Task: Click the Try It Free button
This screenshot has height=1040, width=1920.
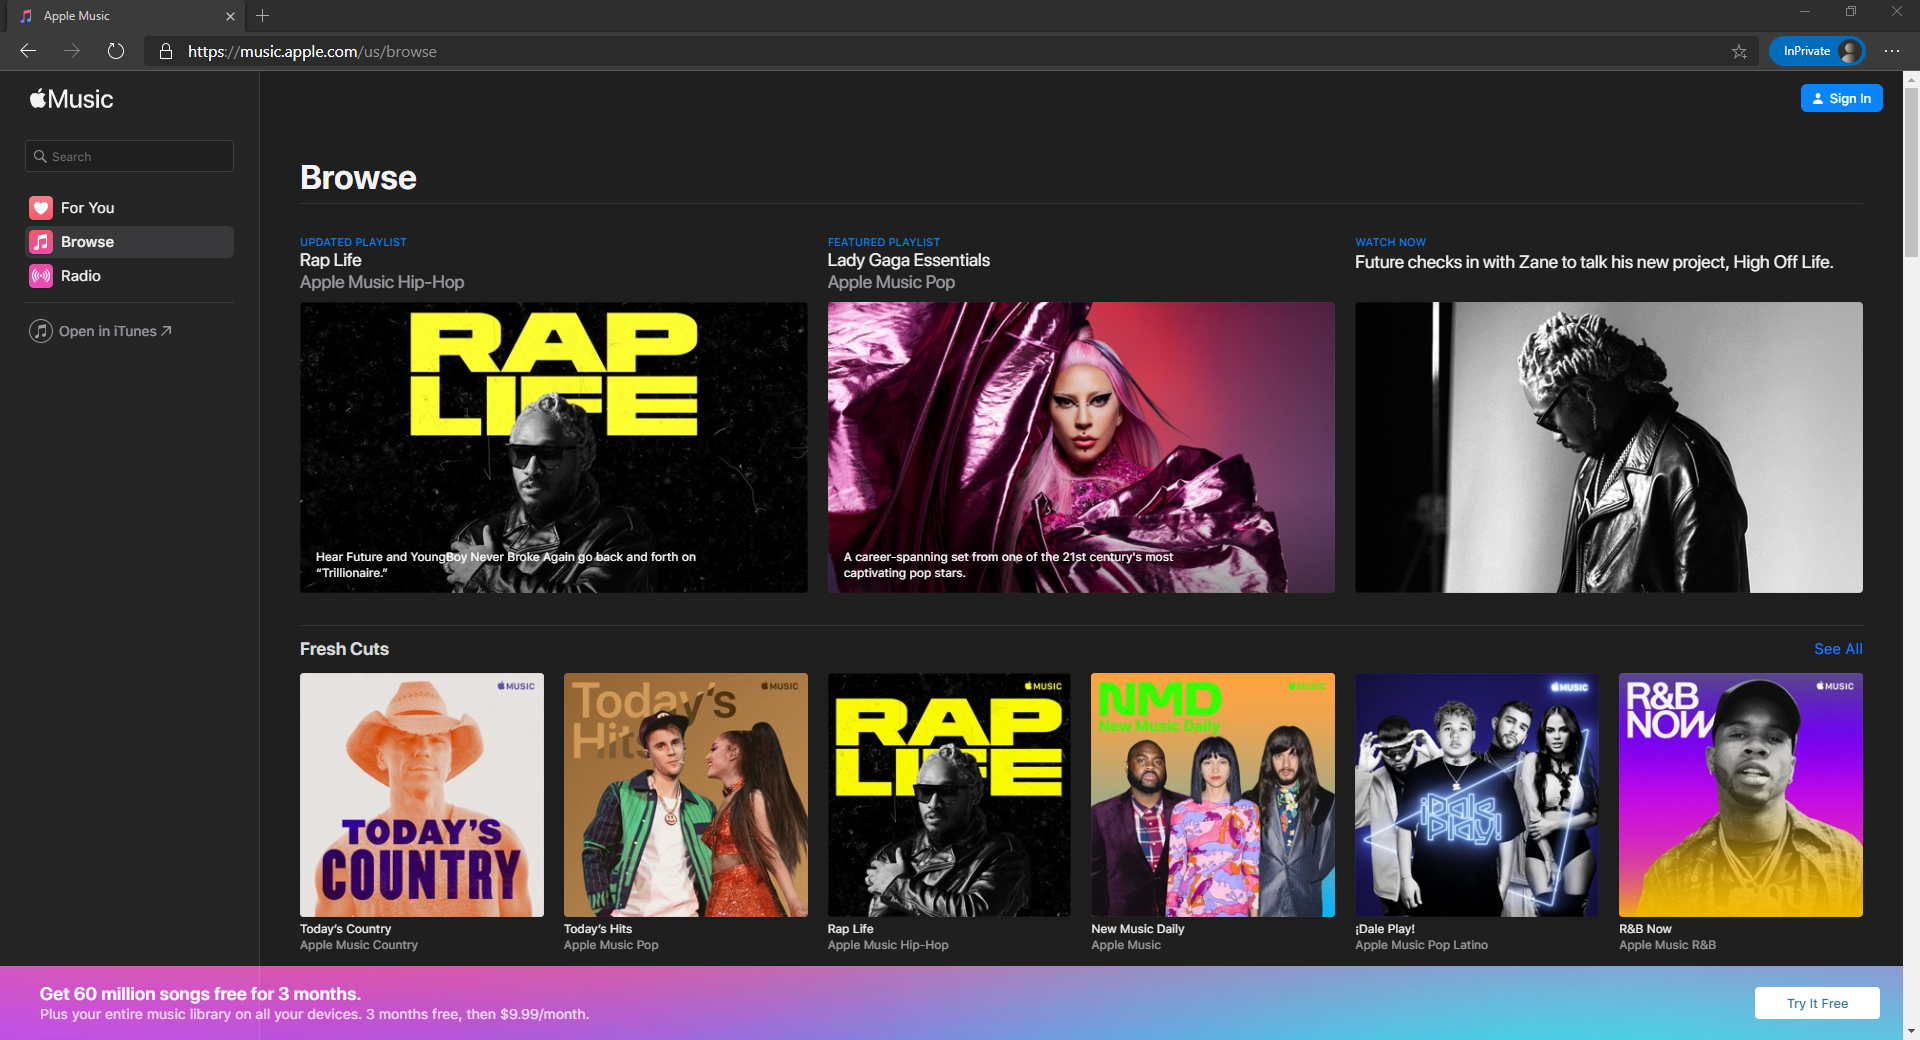Action: [1817, 1003]
